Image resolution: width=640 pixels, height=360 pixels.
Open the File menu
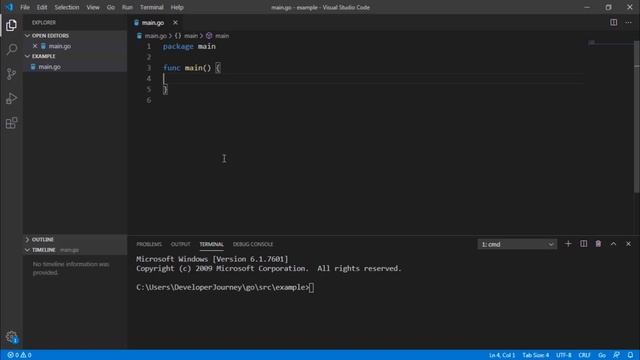pyautogui.click(x=25, y=7)
